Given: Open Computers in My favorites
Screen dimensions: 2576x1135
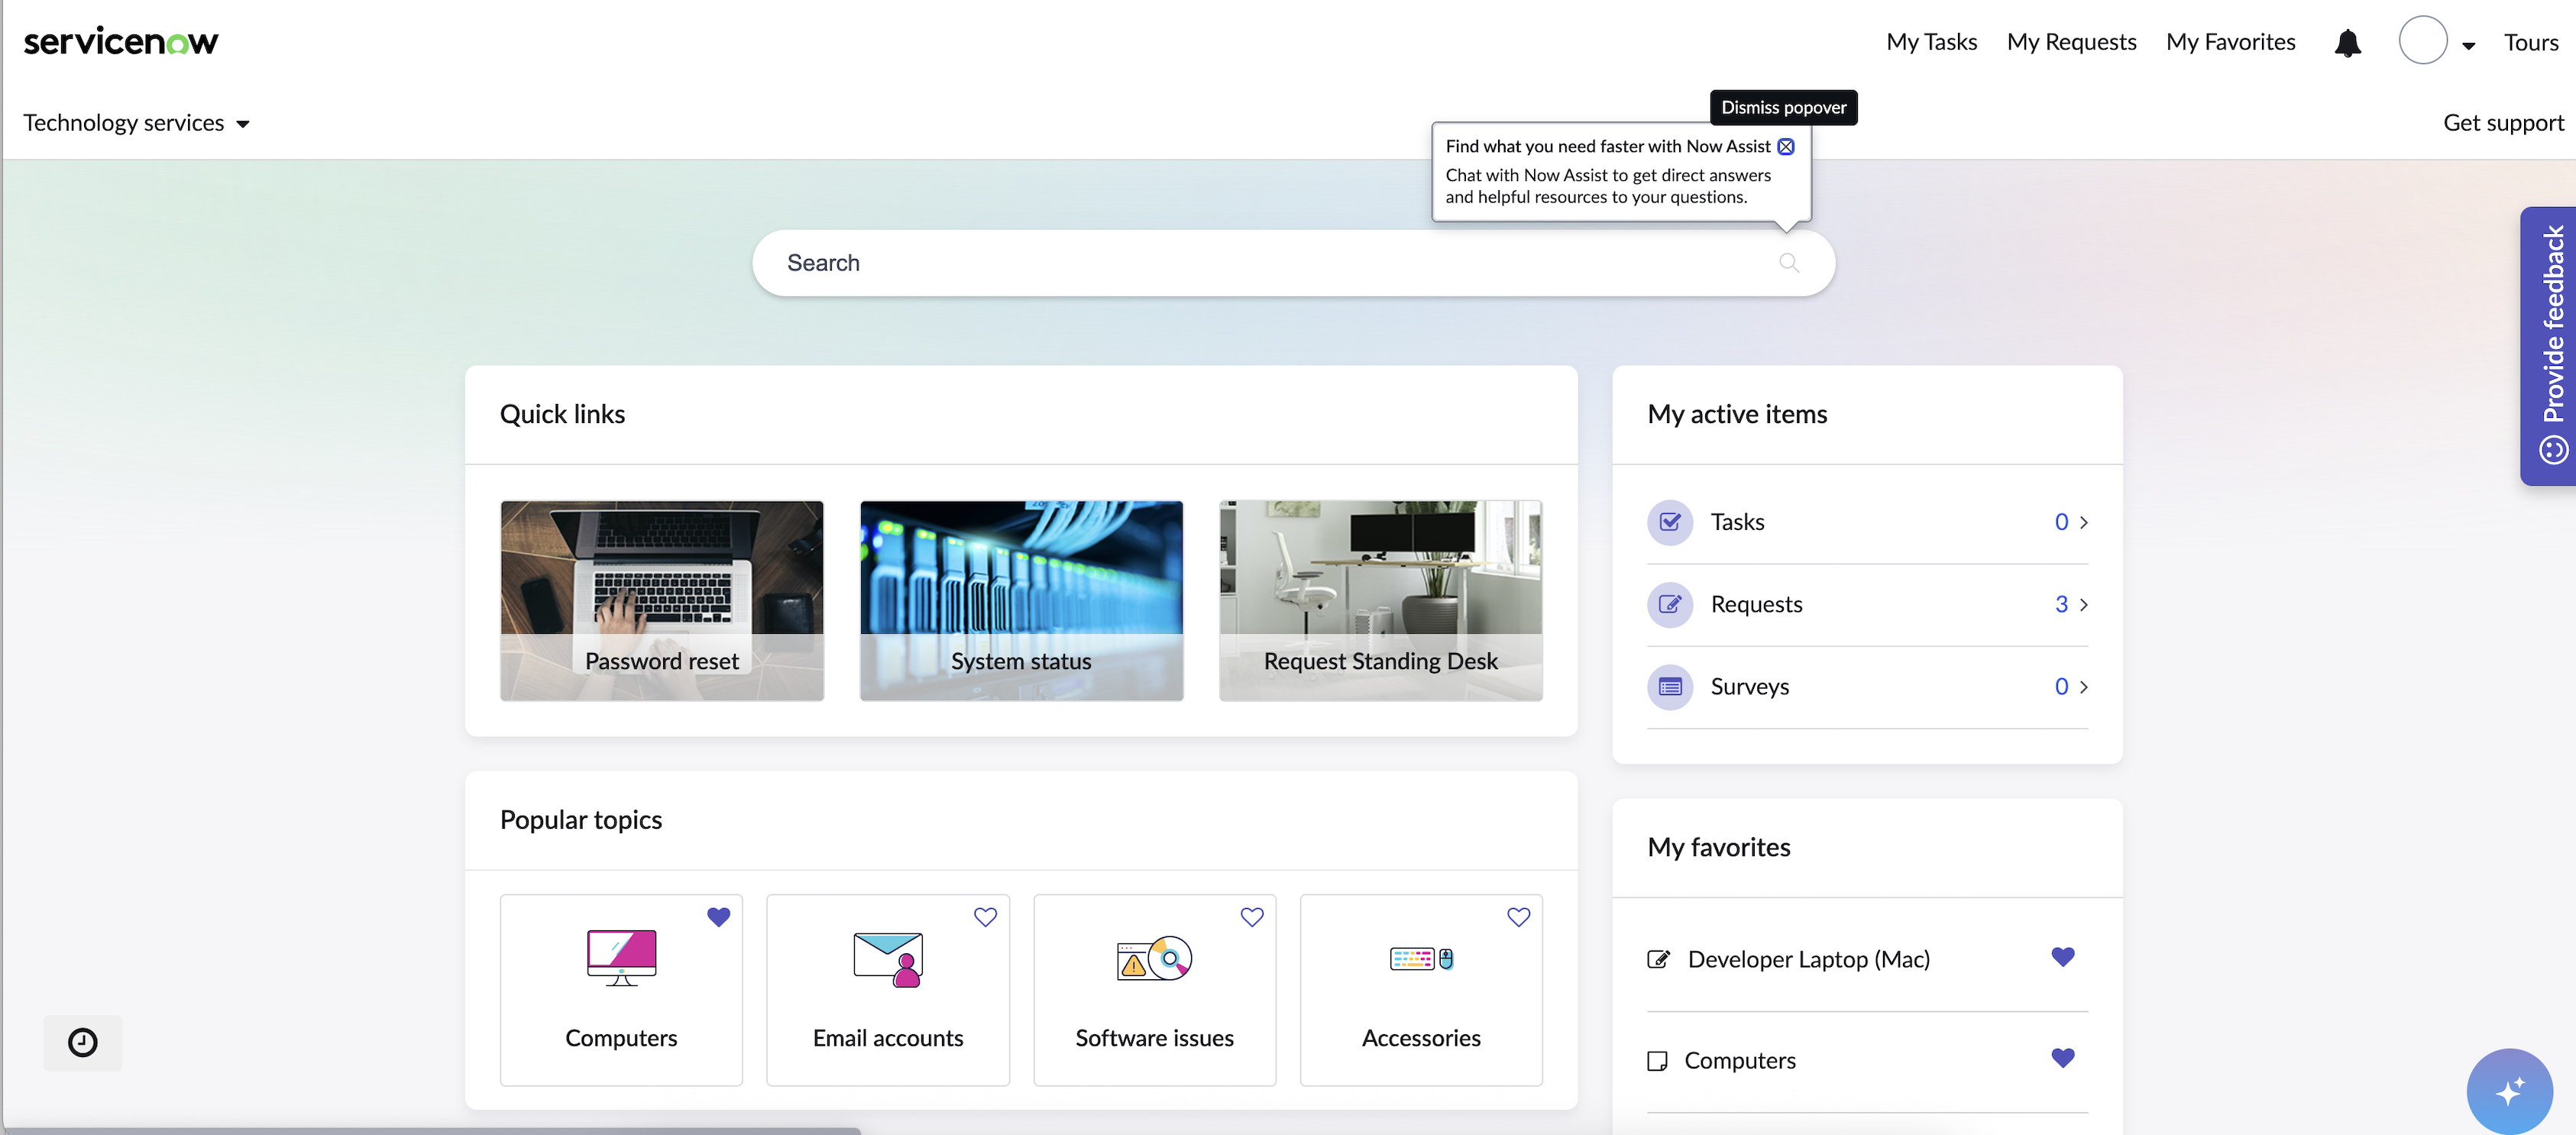Looking at the screenshot, I should pos(1739,1061).
